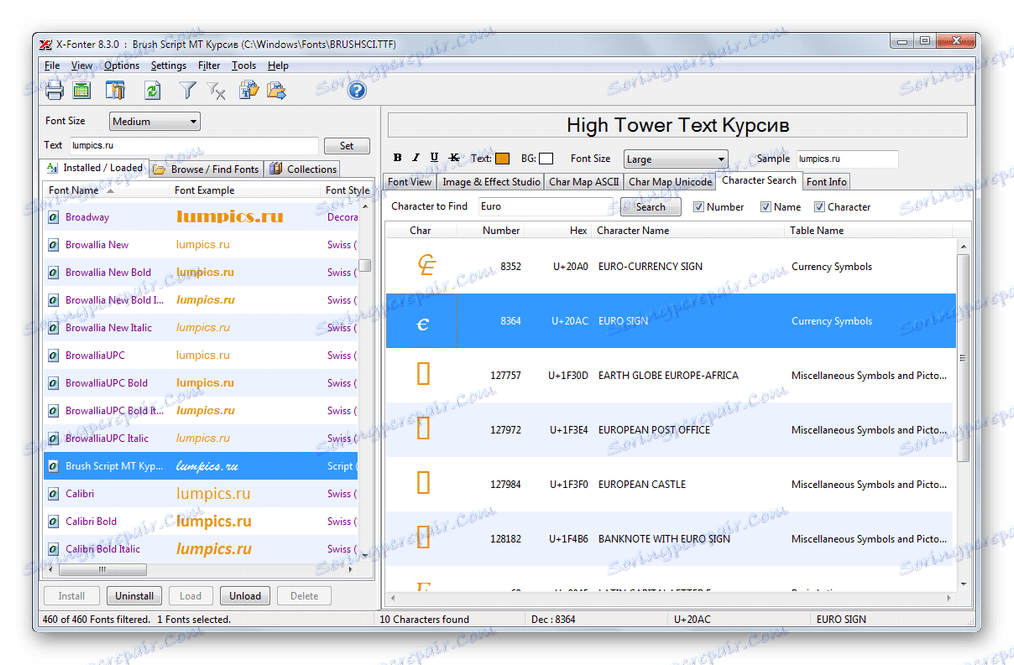Click the refresh font list icon

point(152,90)
